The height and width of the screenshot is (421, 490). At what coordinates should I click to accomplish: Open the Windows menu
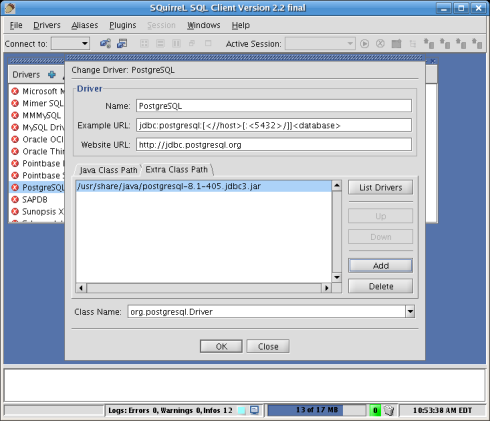204,25
